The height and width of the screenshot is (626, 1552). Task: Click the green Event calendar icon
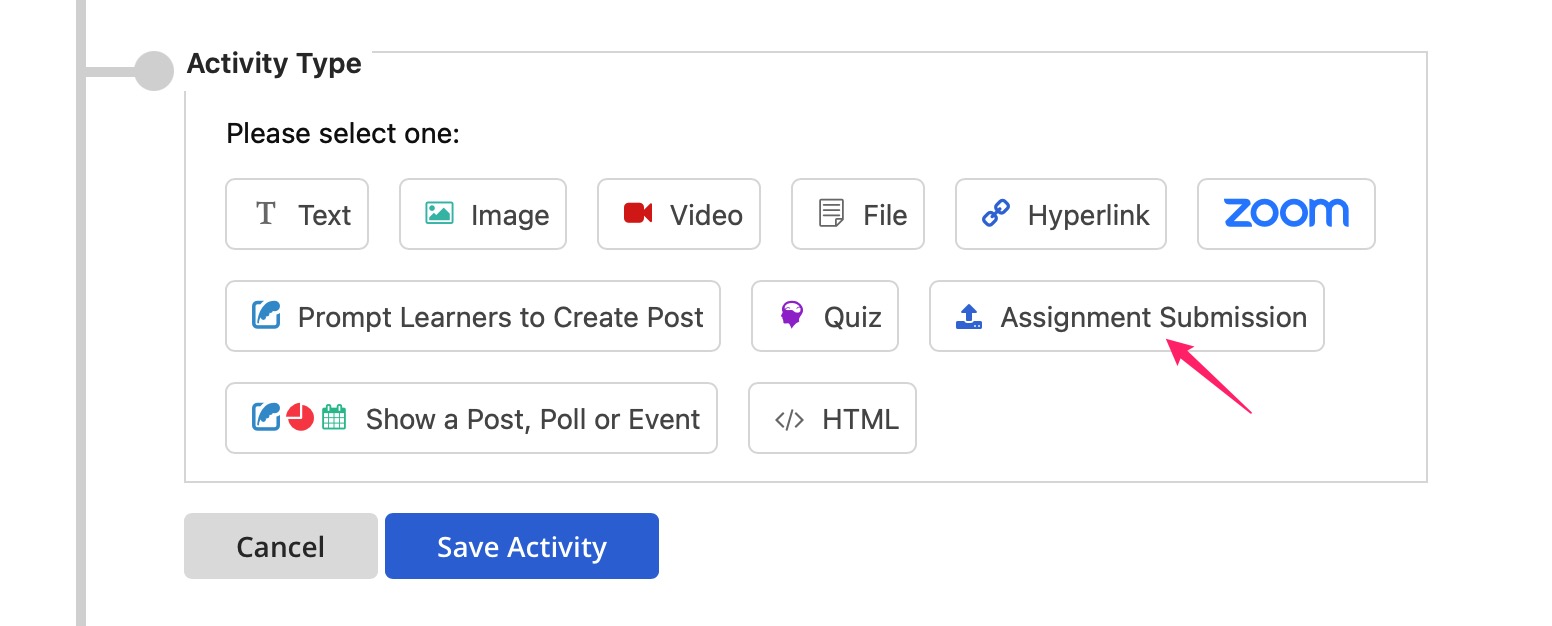pos(334,417)
